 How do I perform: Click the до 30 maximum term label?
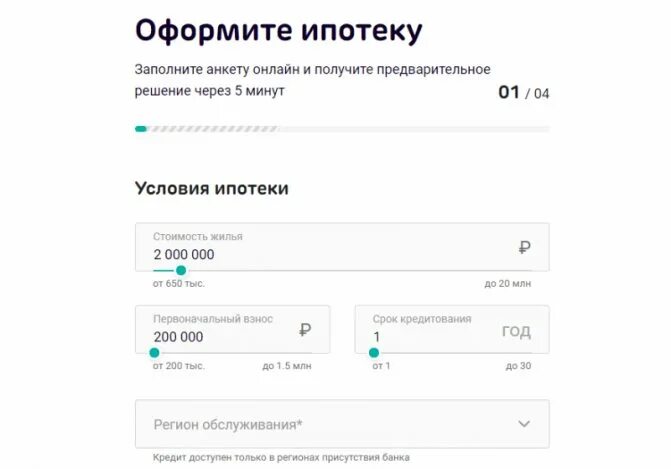(x=518, y=366)
